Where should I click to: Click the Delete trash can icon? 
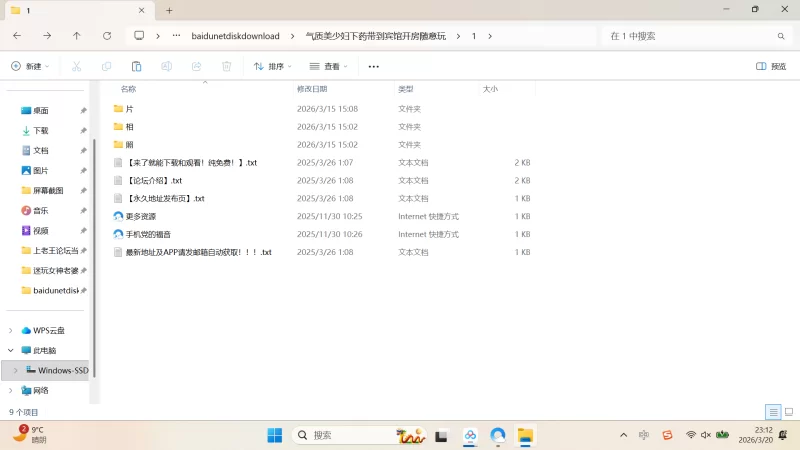pyautogui.click(x=226, y=66)
